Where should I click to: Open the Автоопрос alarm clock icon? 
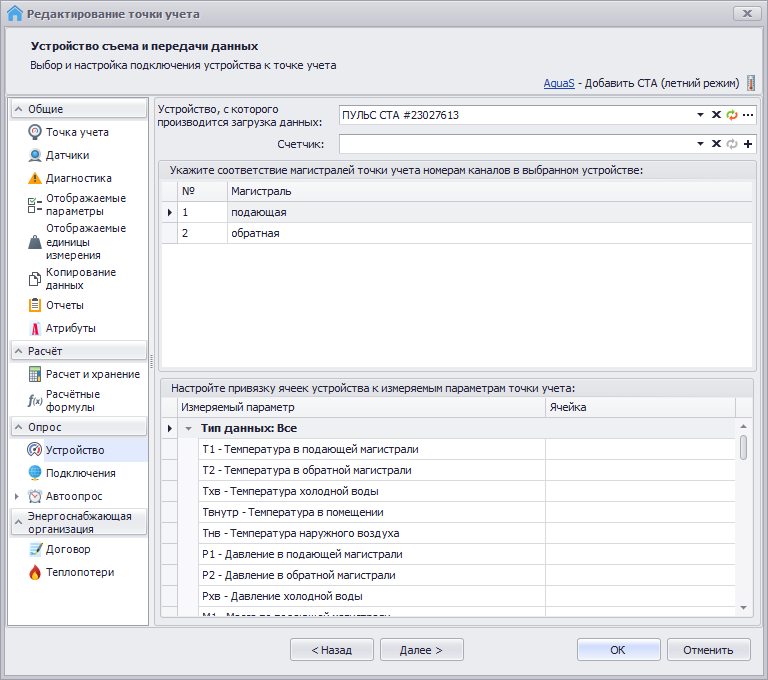(35, 496)
